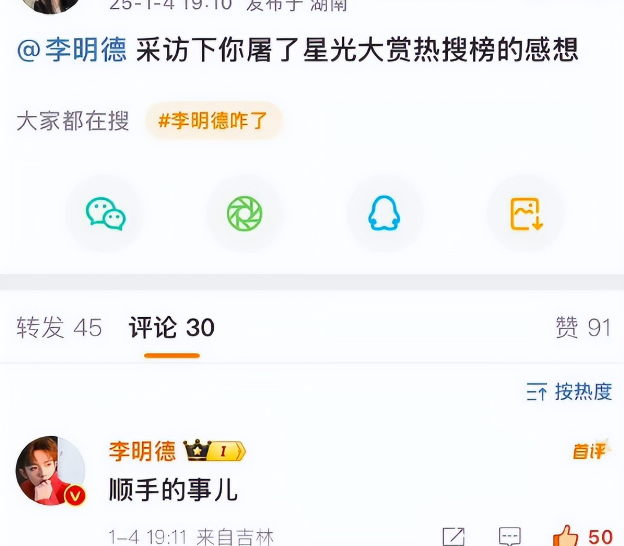Open the crown level badge beside 李明德
The width and height of the screenshot is (624, 546).
214,451
